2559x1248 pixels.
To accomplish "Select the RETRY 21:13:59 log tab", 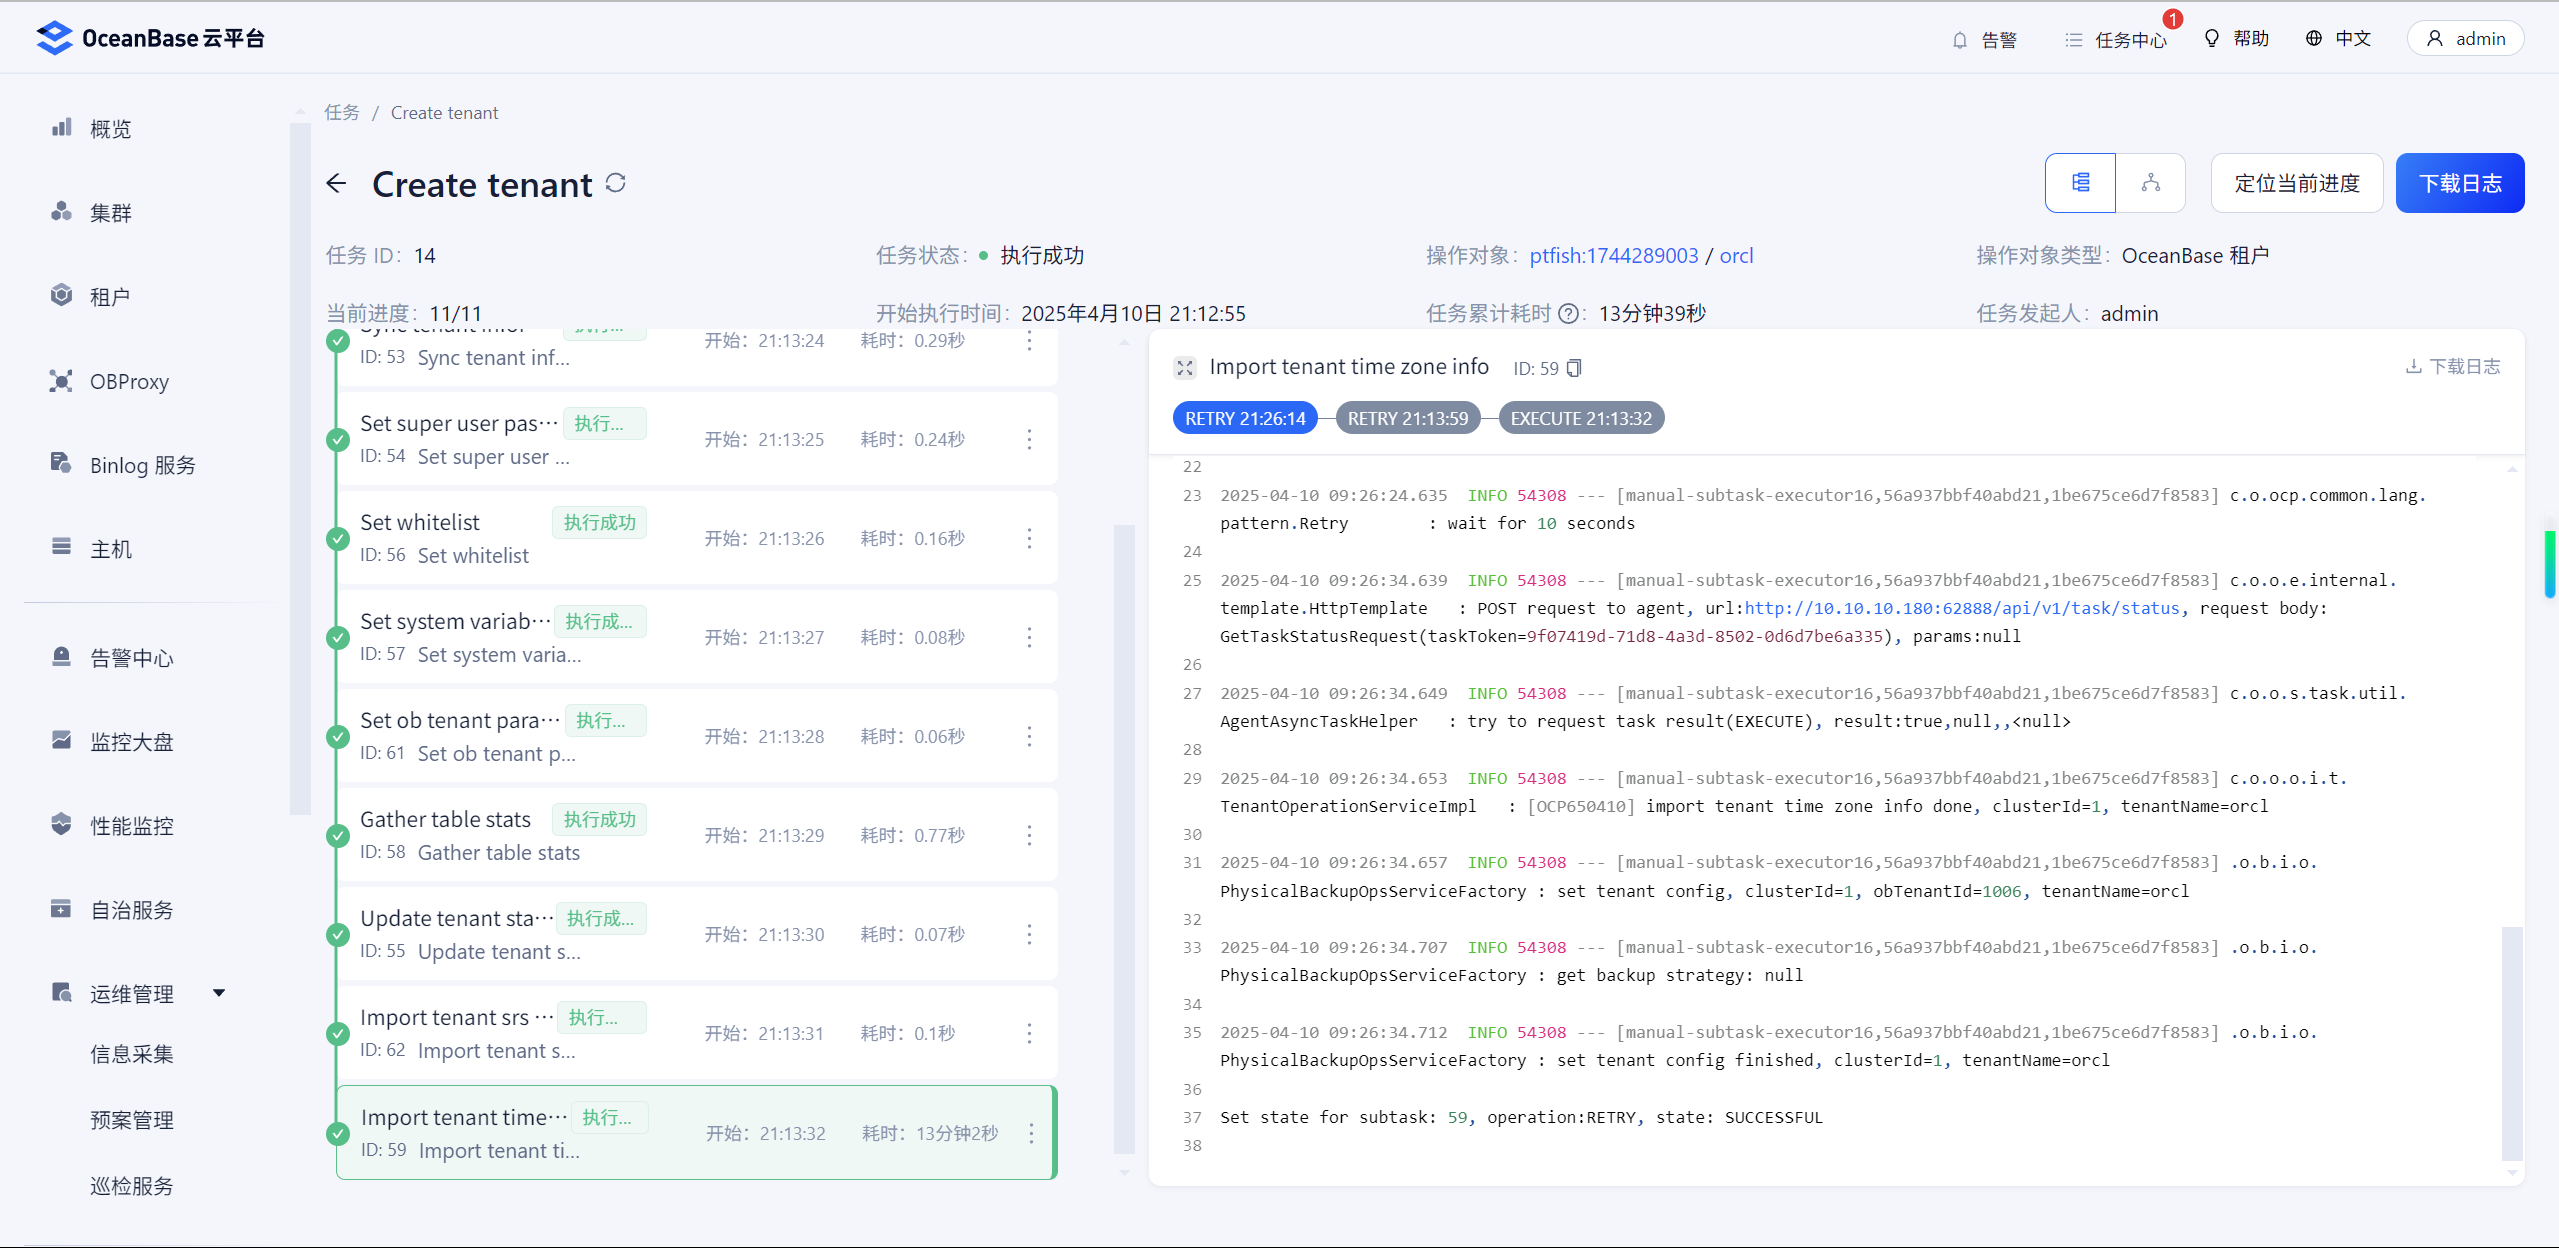I will pyautogui.click(x=1407, y=419).
